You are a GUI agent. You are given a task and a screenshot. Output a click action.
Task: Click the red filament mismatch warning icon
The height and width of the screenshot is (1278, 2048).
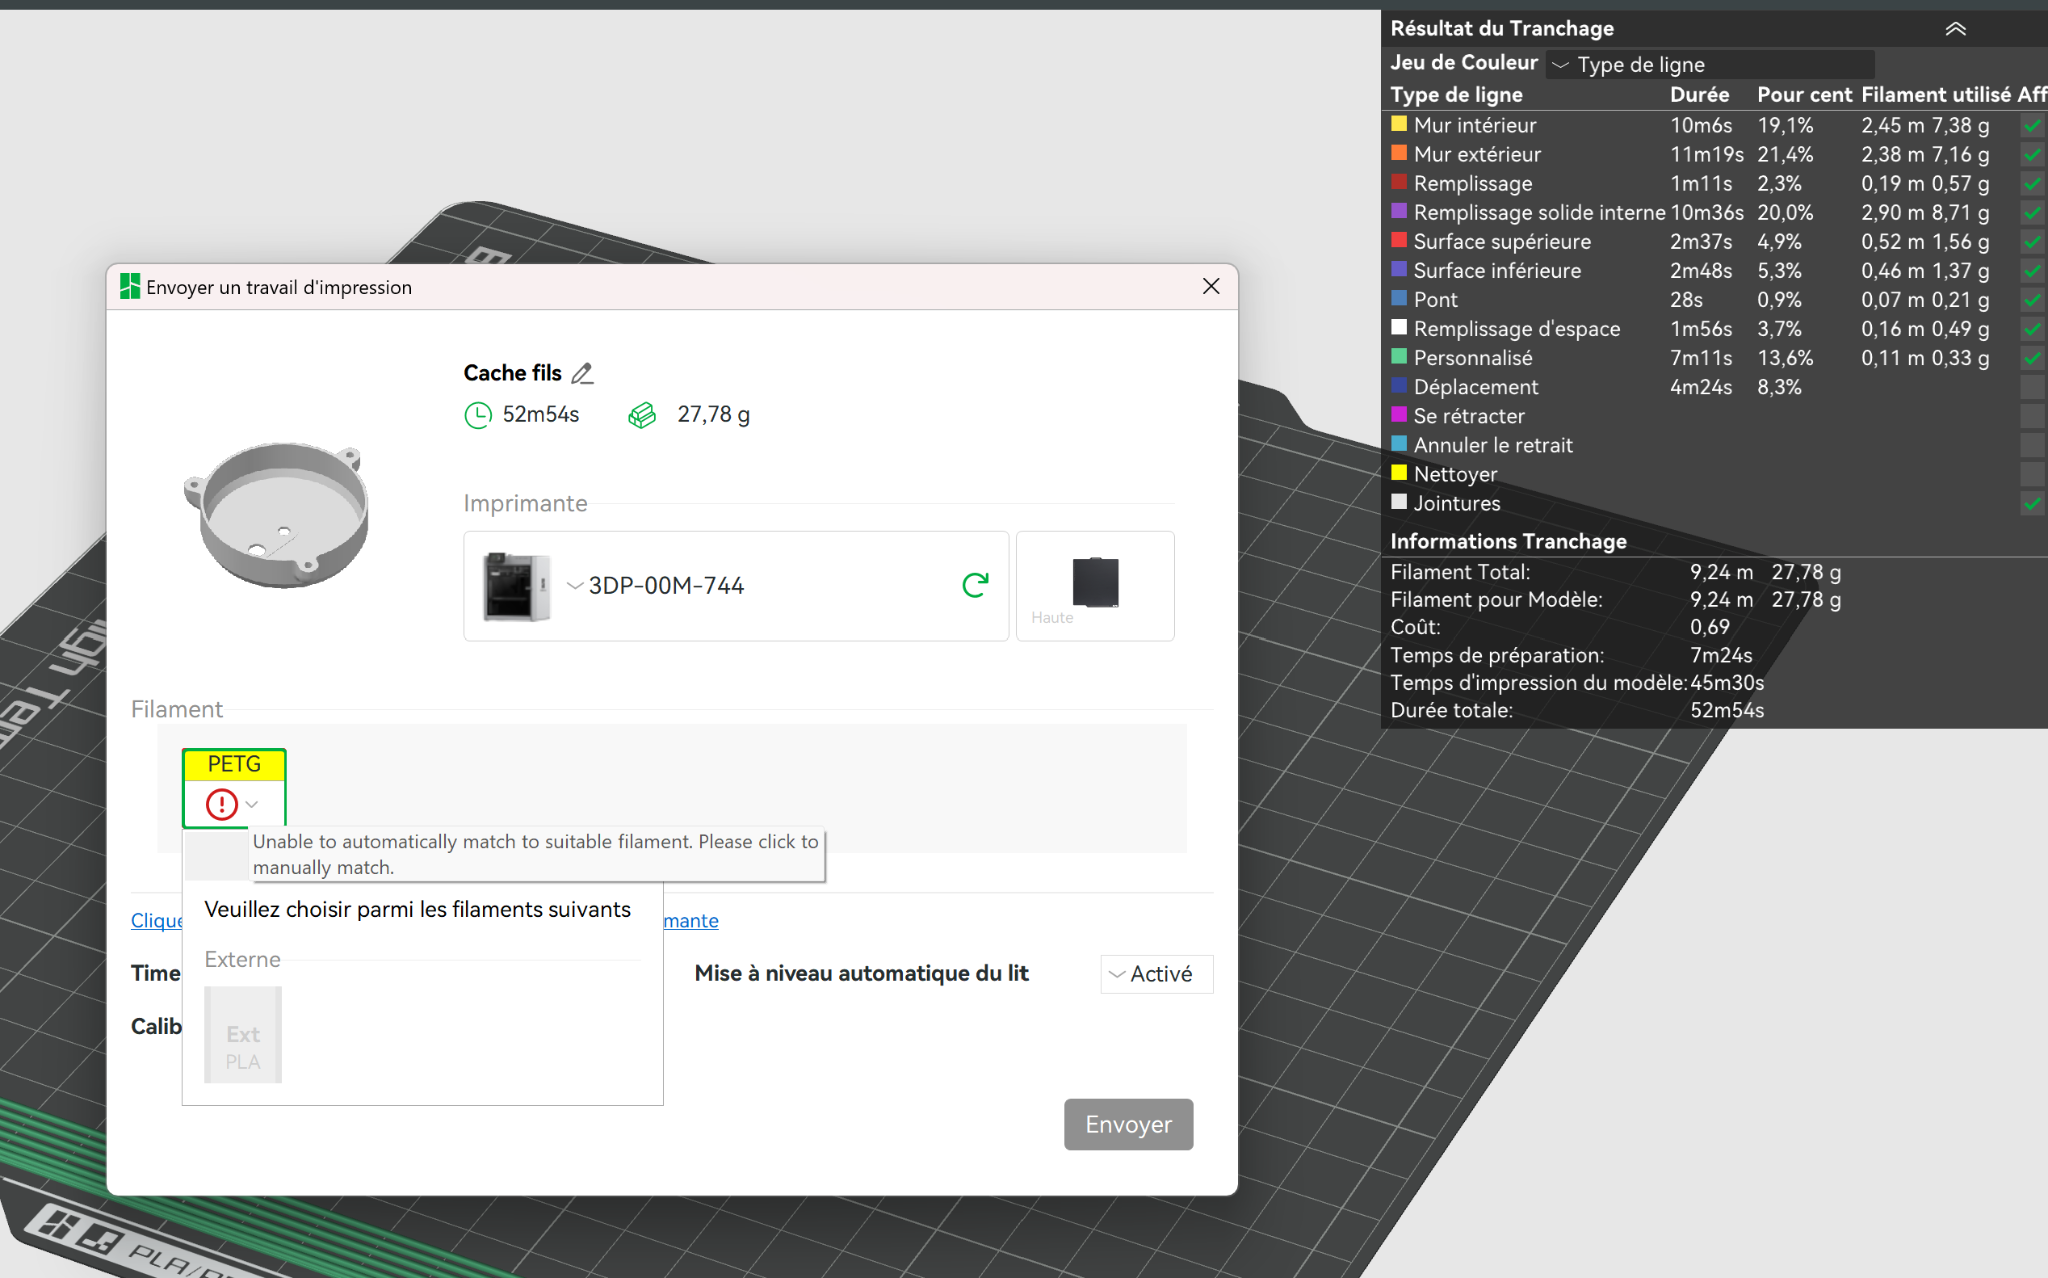coord(221,804)
